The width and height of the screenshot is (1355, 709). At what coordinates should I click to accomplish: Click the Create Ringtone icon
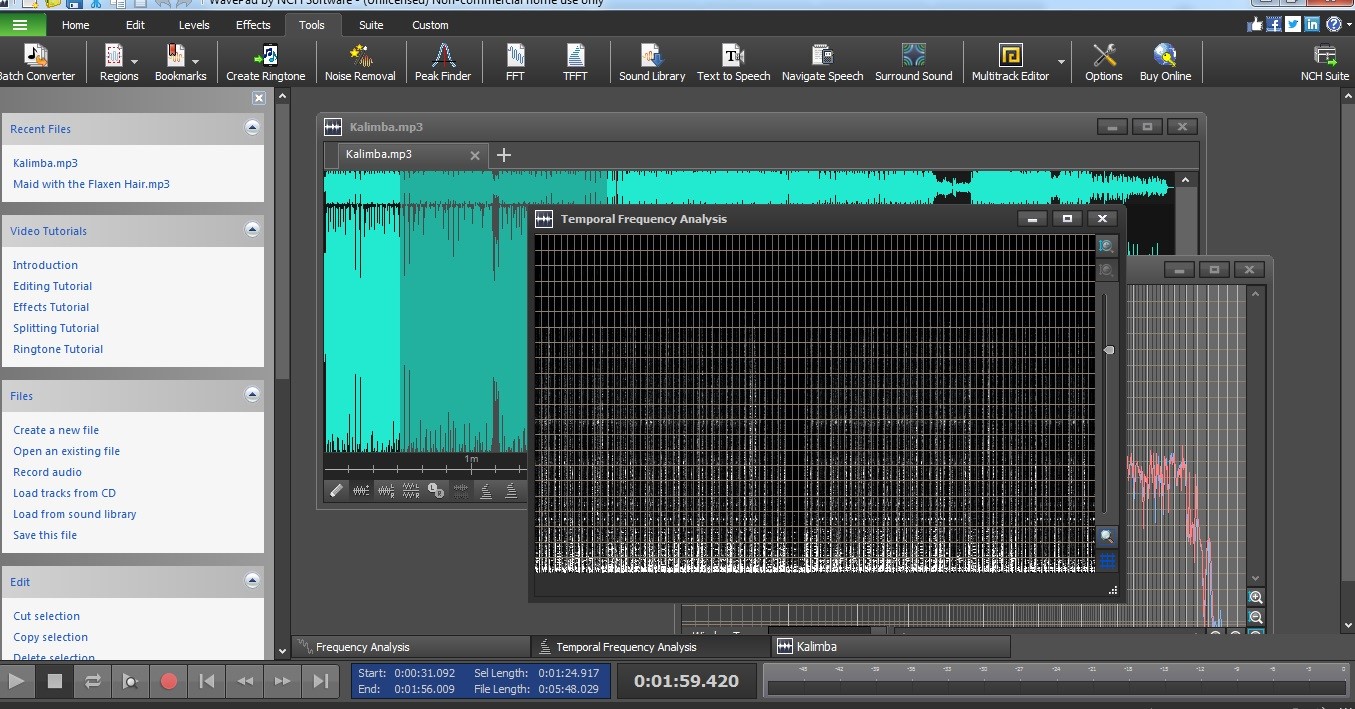(x=266, y=62)
